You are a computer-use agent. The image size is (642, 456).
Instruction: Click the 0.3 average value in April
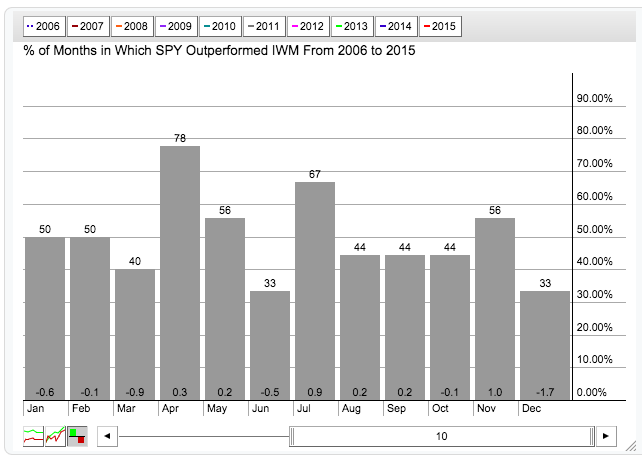click(180, 393)
